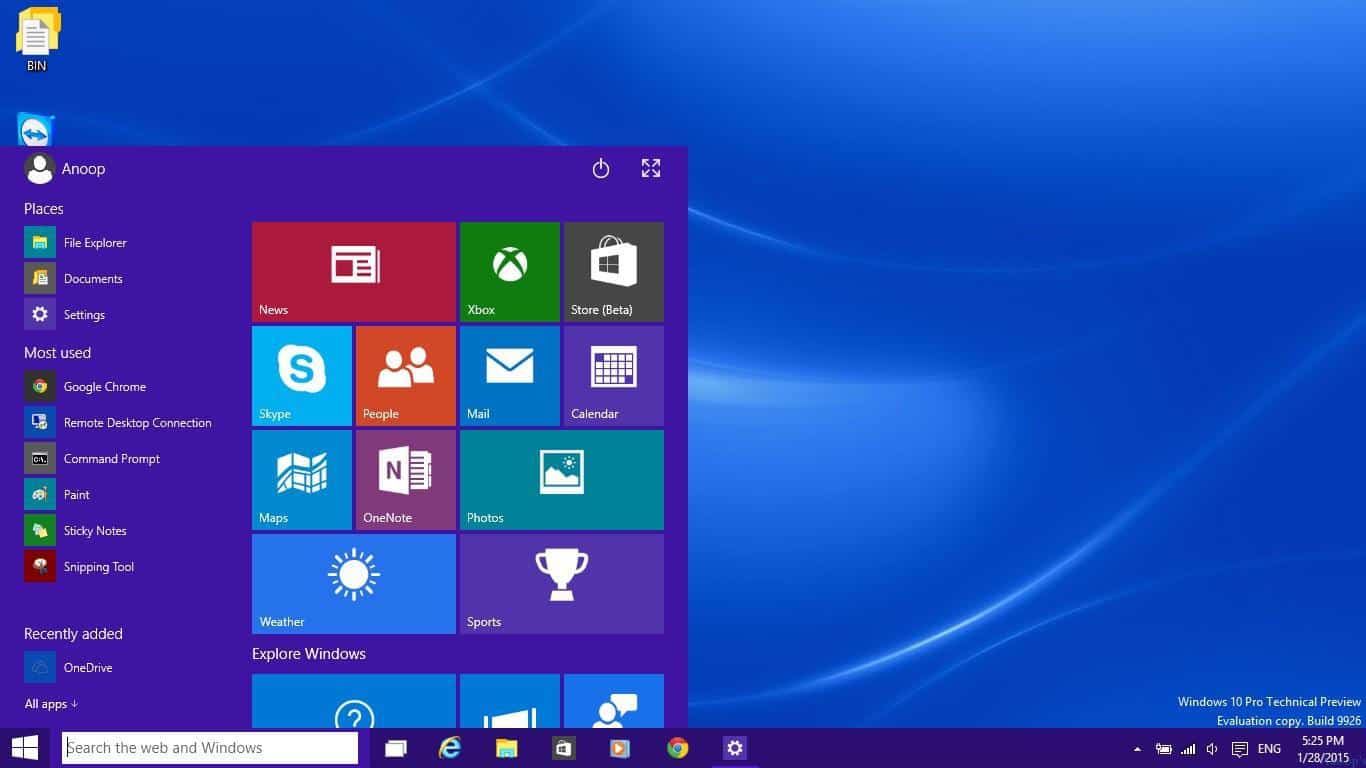
Task: Open the People tile
Action: point(406,376)
